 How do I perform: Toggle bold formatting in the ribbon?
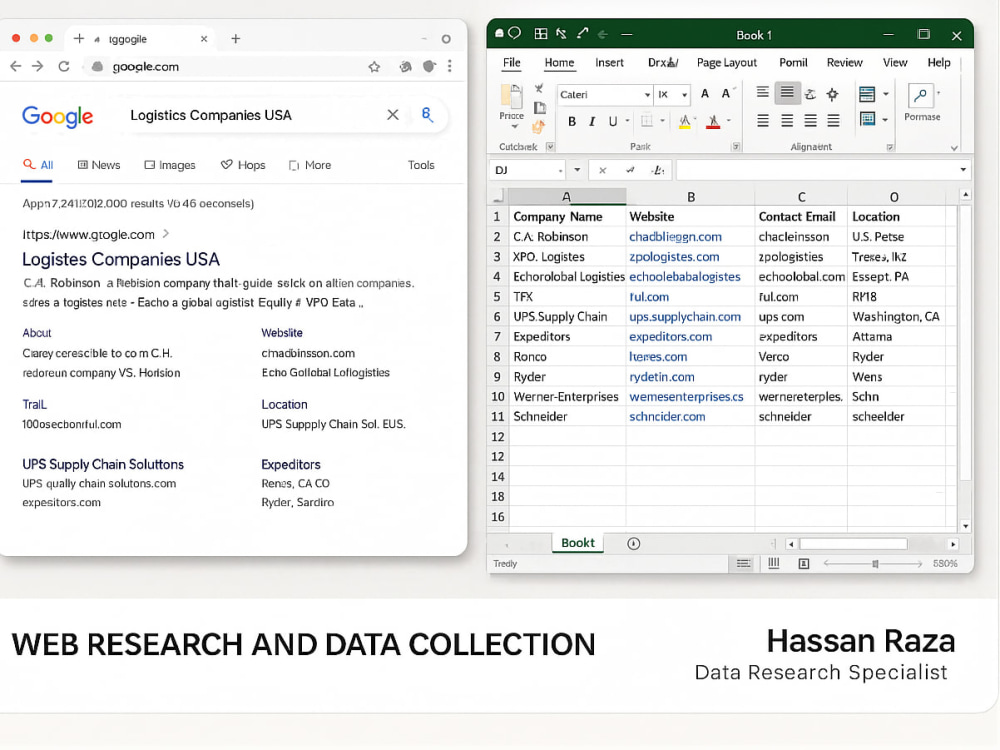point(572,121)
